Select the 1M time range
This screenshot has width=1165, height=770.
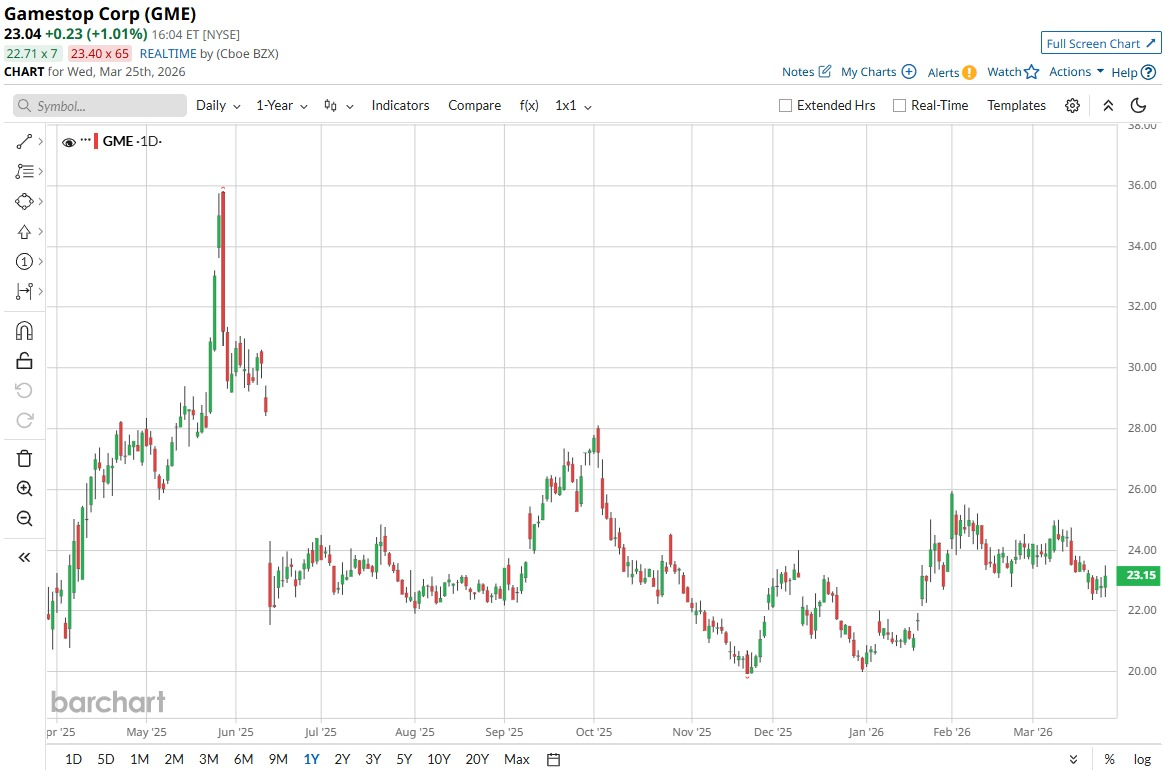tap(140, 759)
